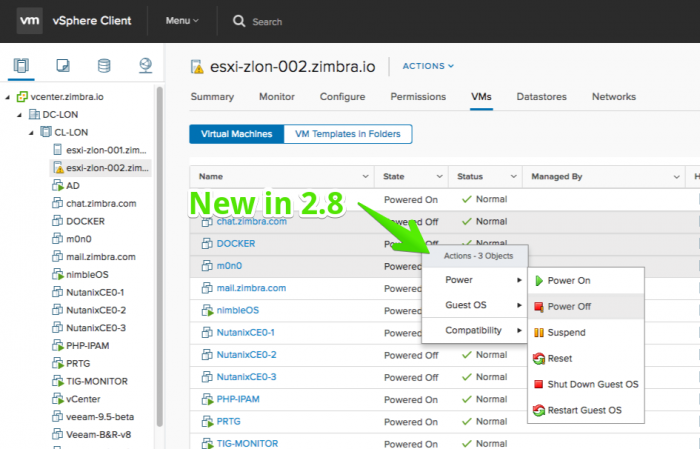Collapse the vcenter.zimbra.io tree node
Viewport: 700px width, 449px height.
coord(8,97)
